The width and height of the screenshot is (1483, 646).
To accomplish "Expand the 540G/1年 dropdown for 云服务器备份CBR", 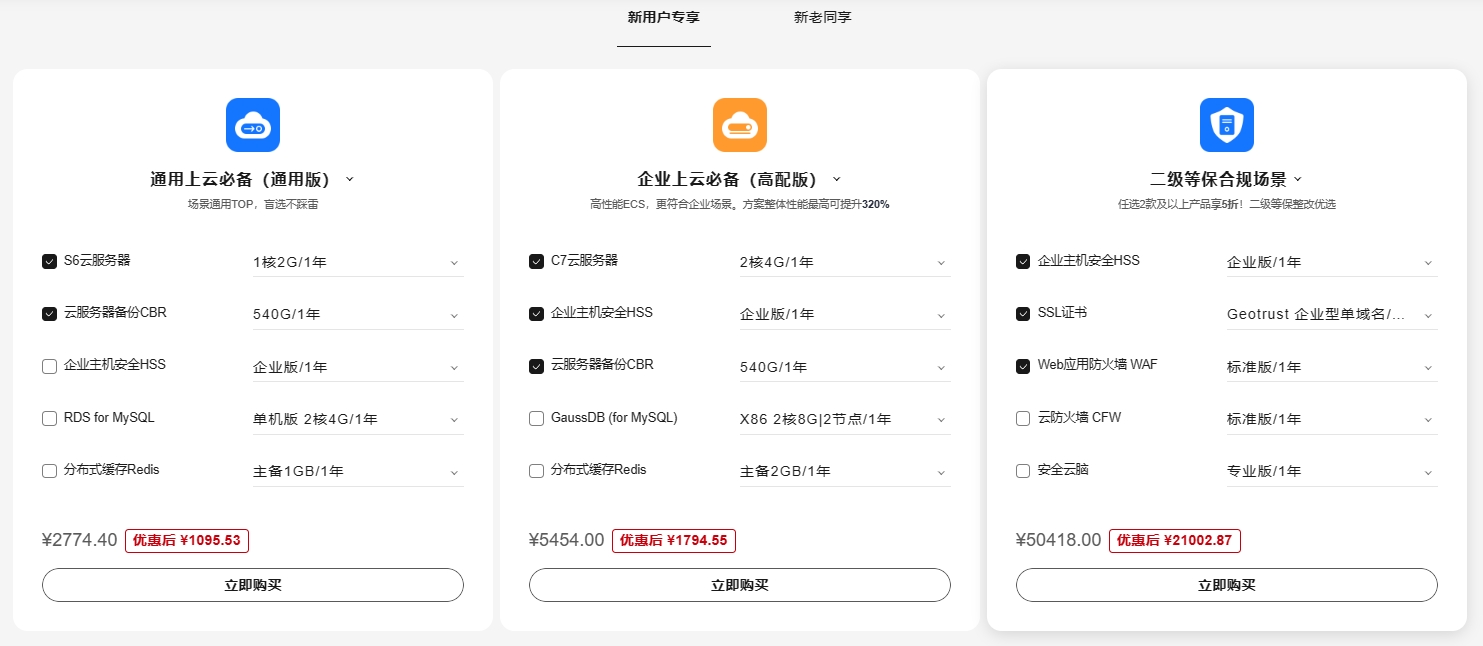I will pos(357,313).
